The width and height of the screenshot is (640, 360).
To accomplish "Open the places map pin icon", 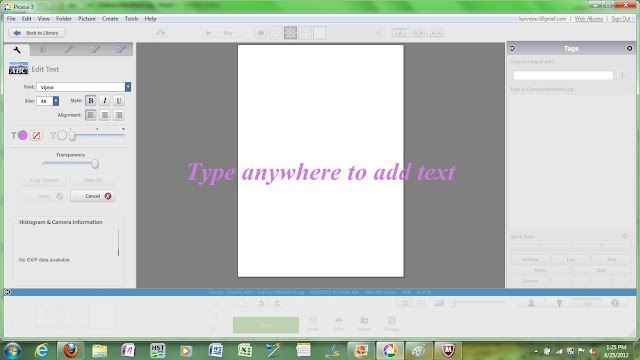I will [x=559, y=302].
